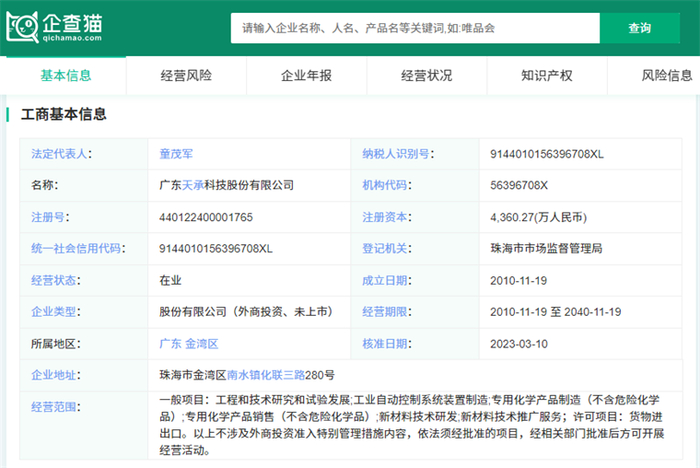Switch to the 基本信息 tab
Screen dimensions: 700x468
click(x=66, y=75)
